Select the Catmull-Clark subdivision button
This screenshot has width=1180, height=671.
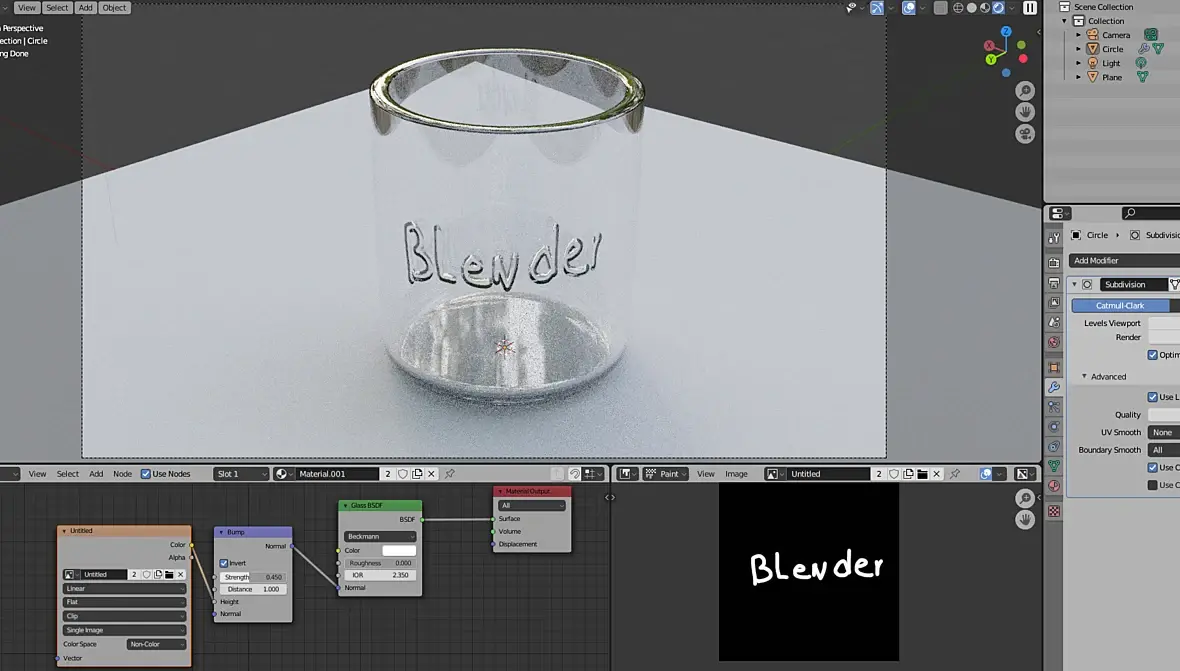pyautogui.click(x=1121, y=305)
